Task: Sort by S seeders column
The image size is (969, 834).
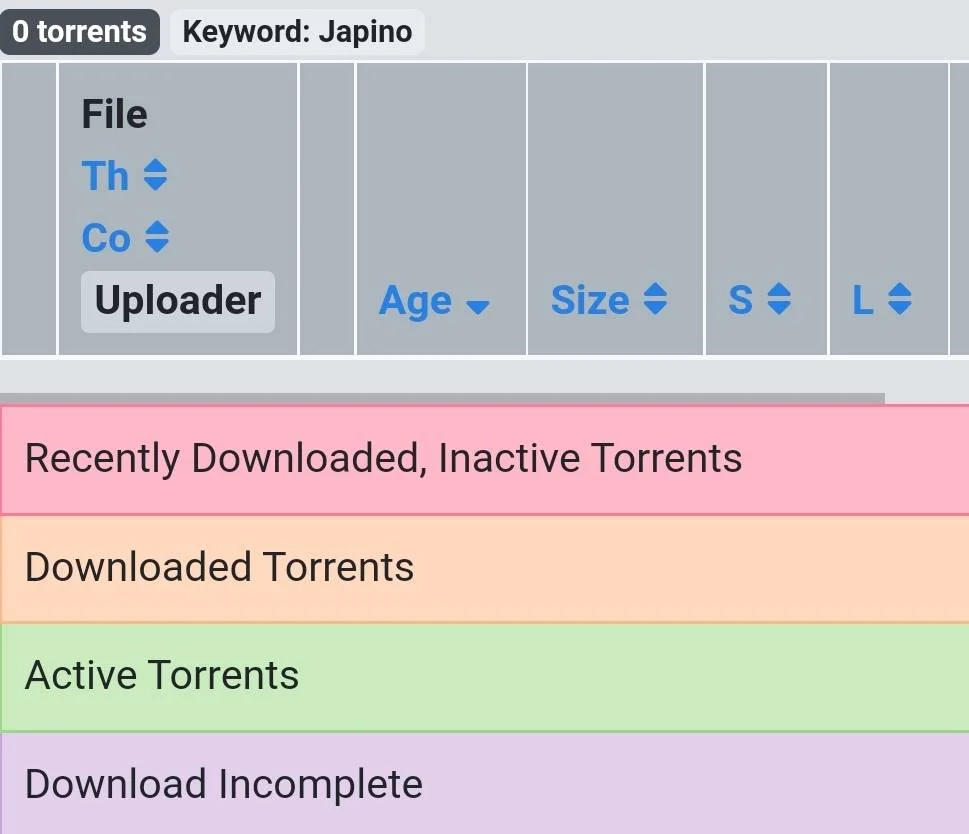Action: [x=760, y=300]
